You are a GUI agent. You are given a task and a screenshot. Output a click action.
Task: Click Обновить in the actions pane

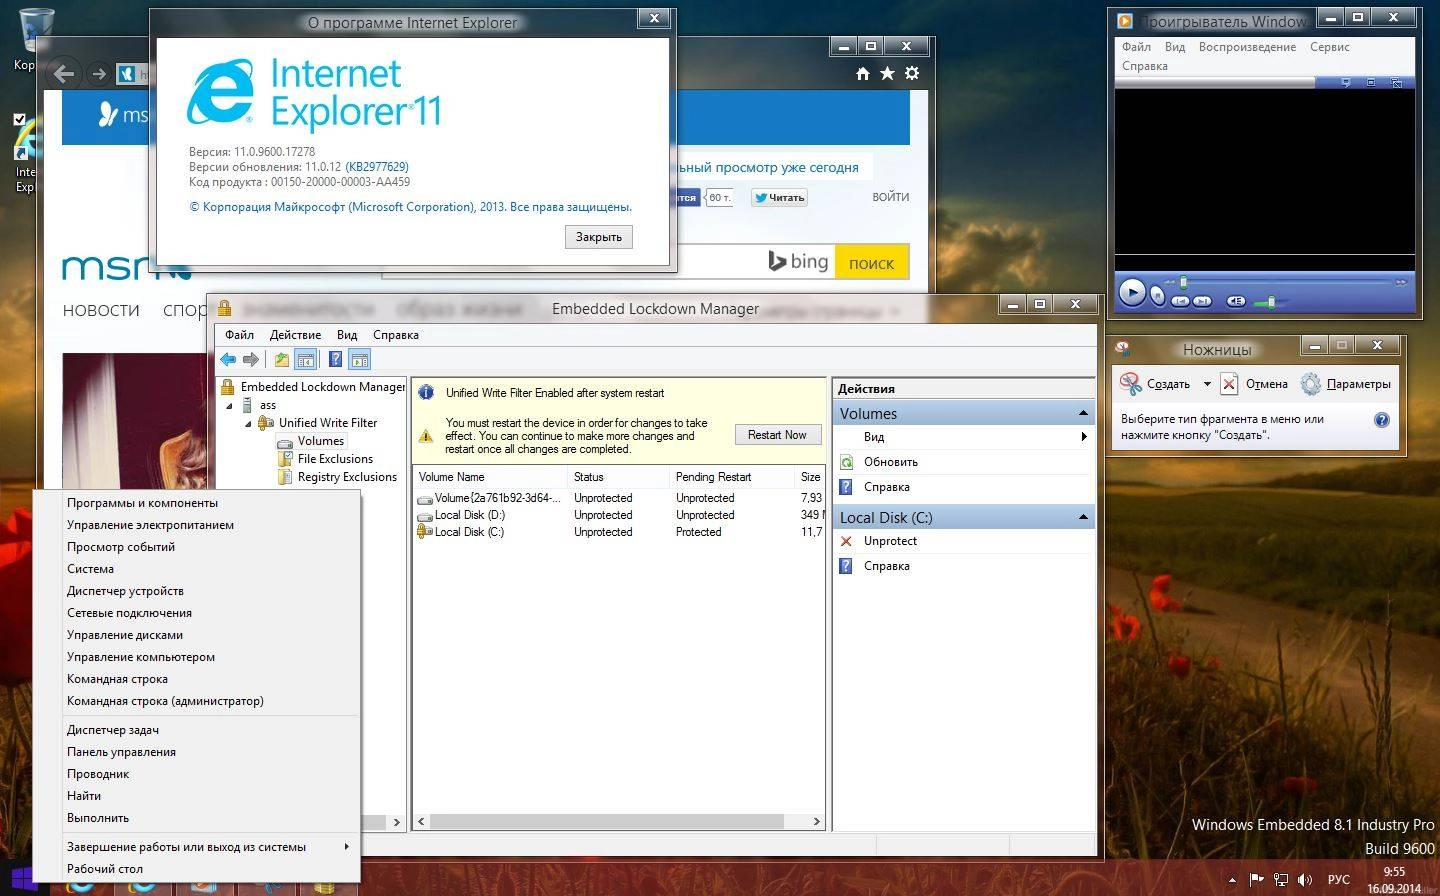click(891, 462)
